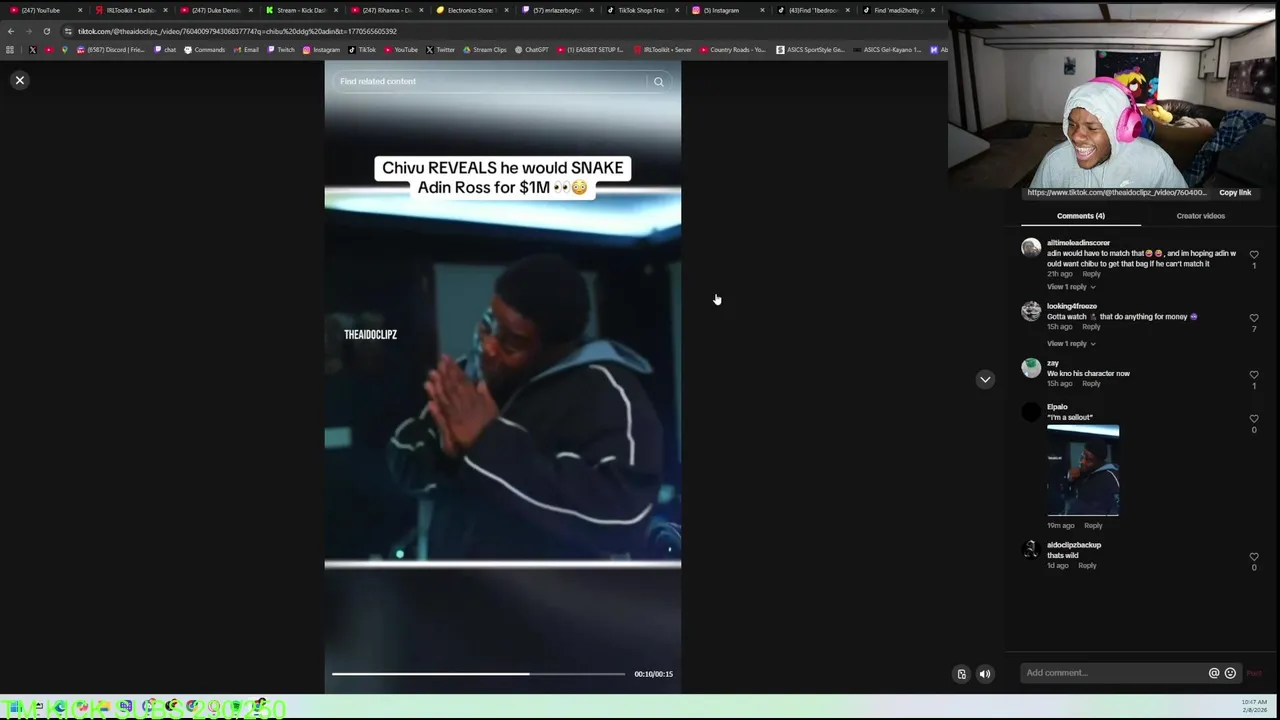Click the username Elpalo

point(1057,407)
